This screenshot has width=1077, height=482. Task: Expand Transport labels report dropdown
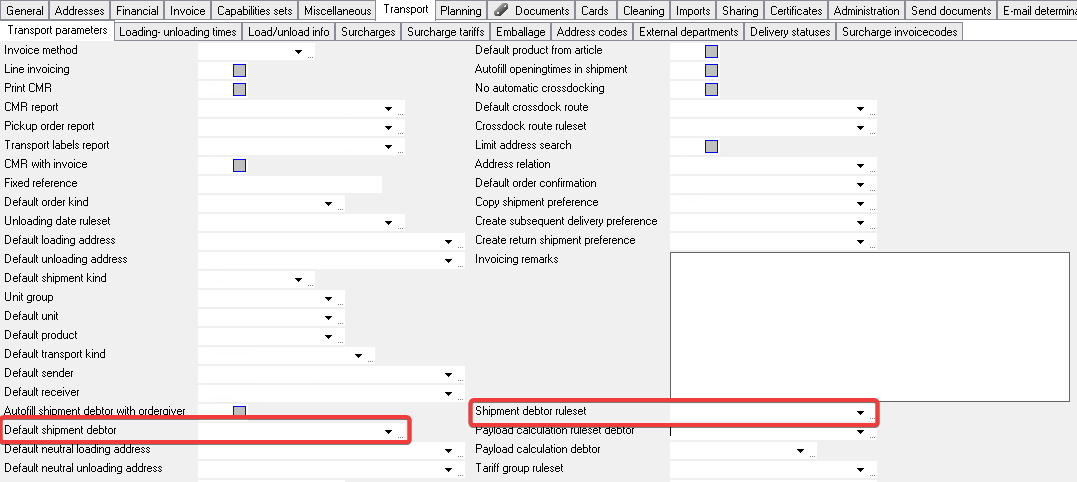point(388,146)
